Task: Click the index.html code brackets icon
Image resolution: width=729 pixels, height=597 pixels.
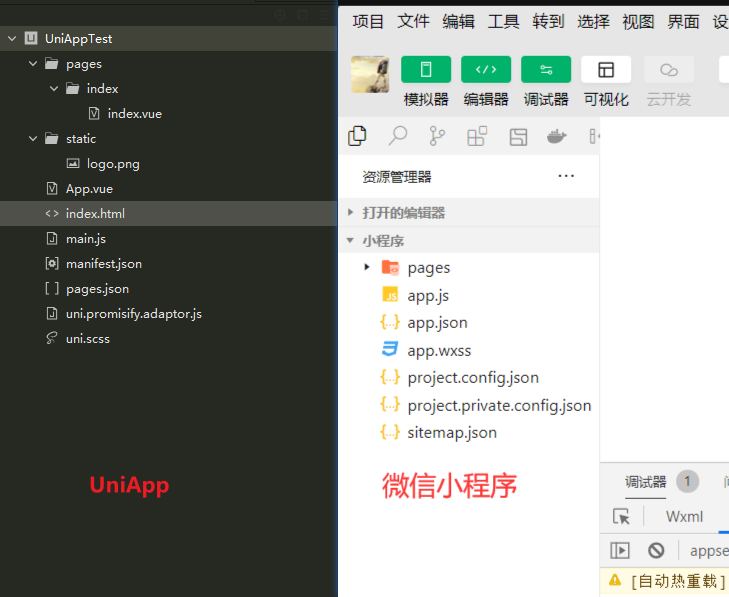Action: (52, 213)
